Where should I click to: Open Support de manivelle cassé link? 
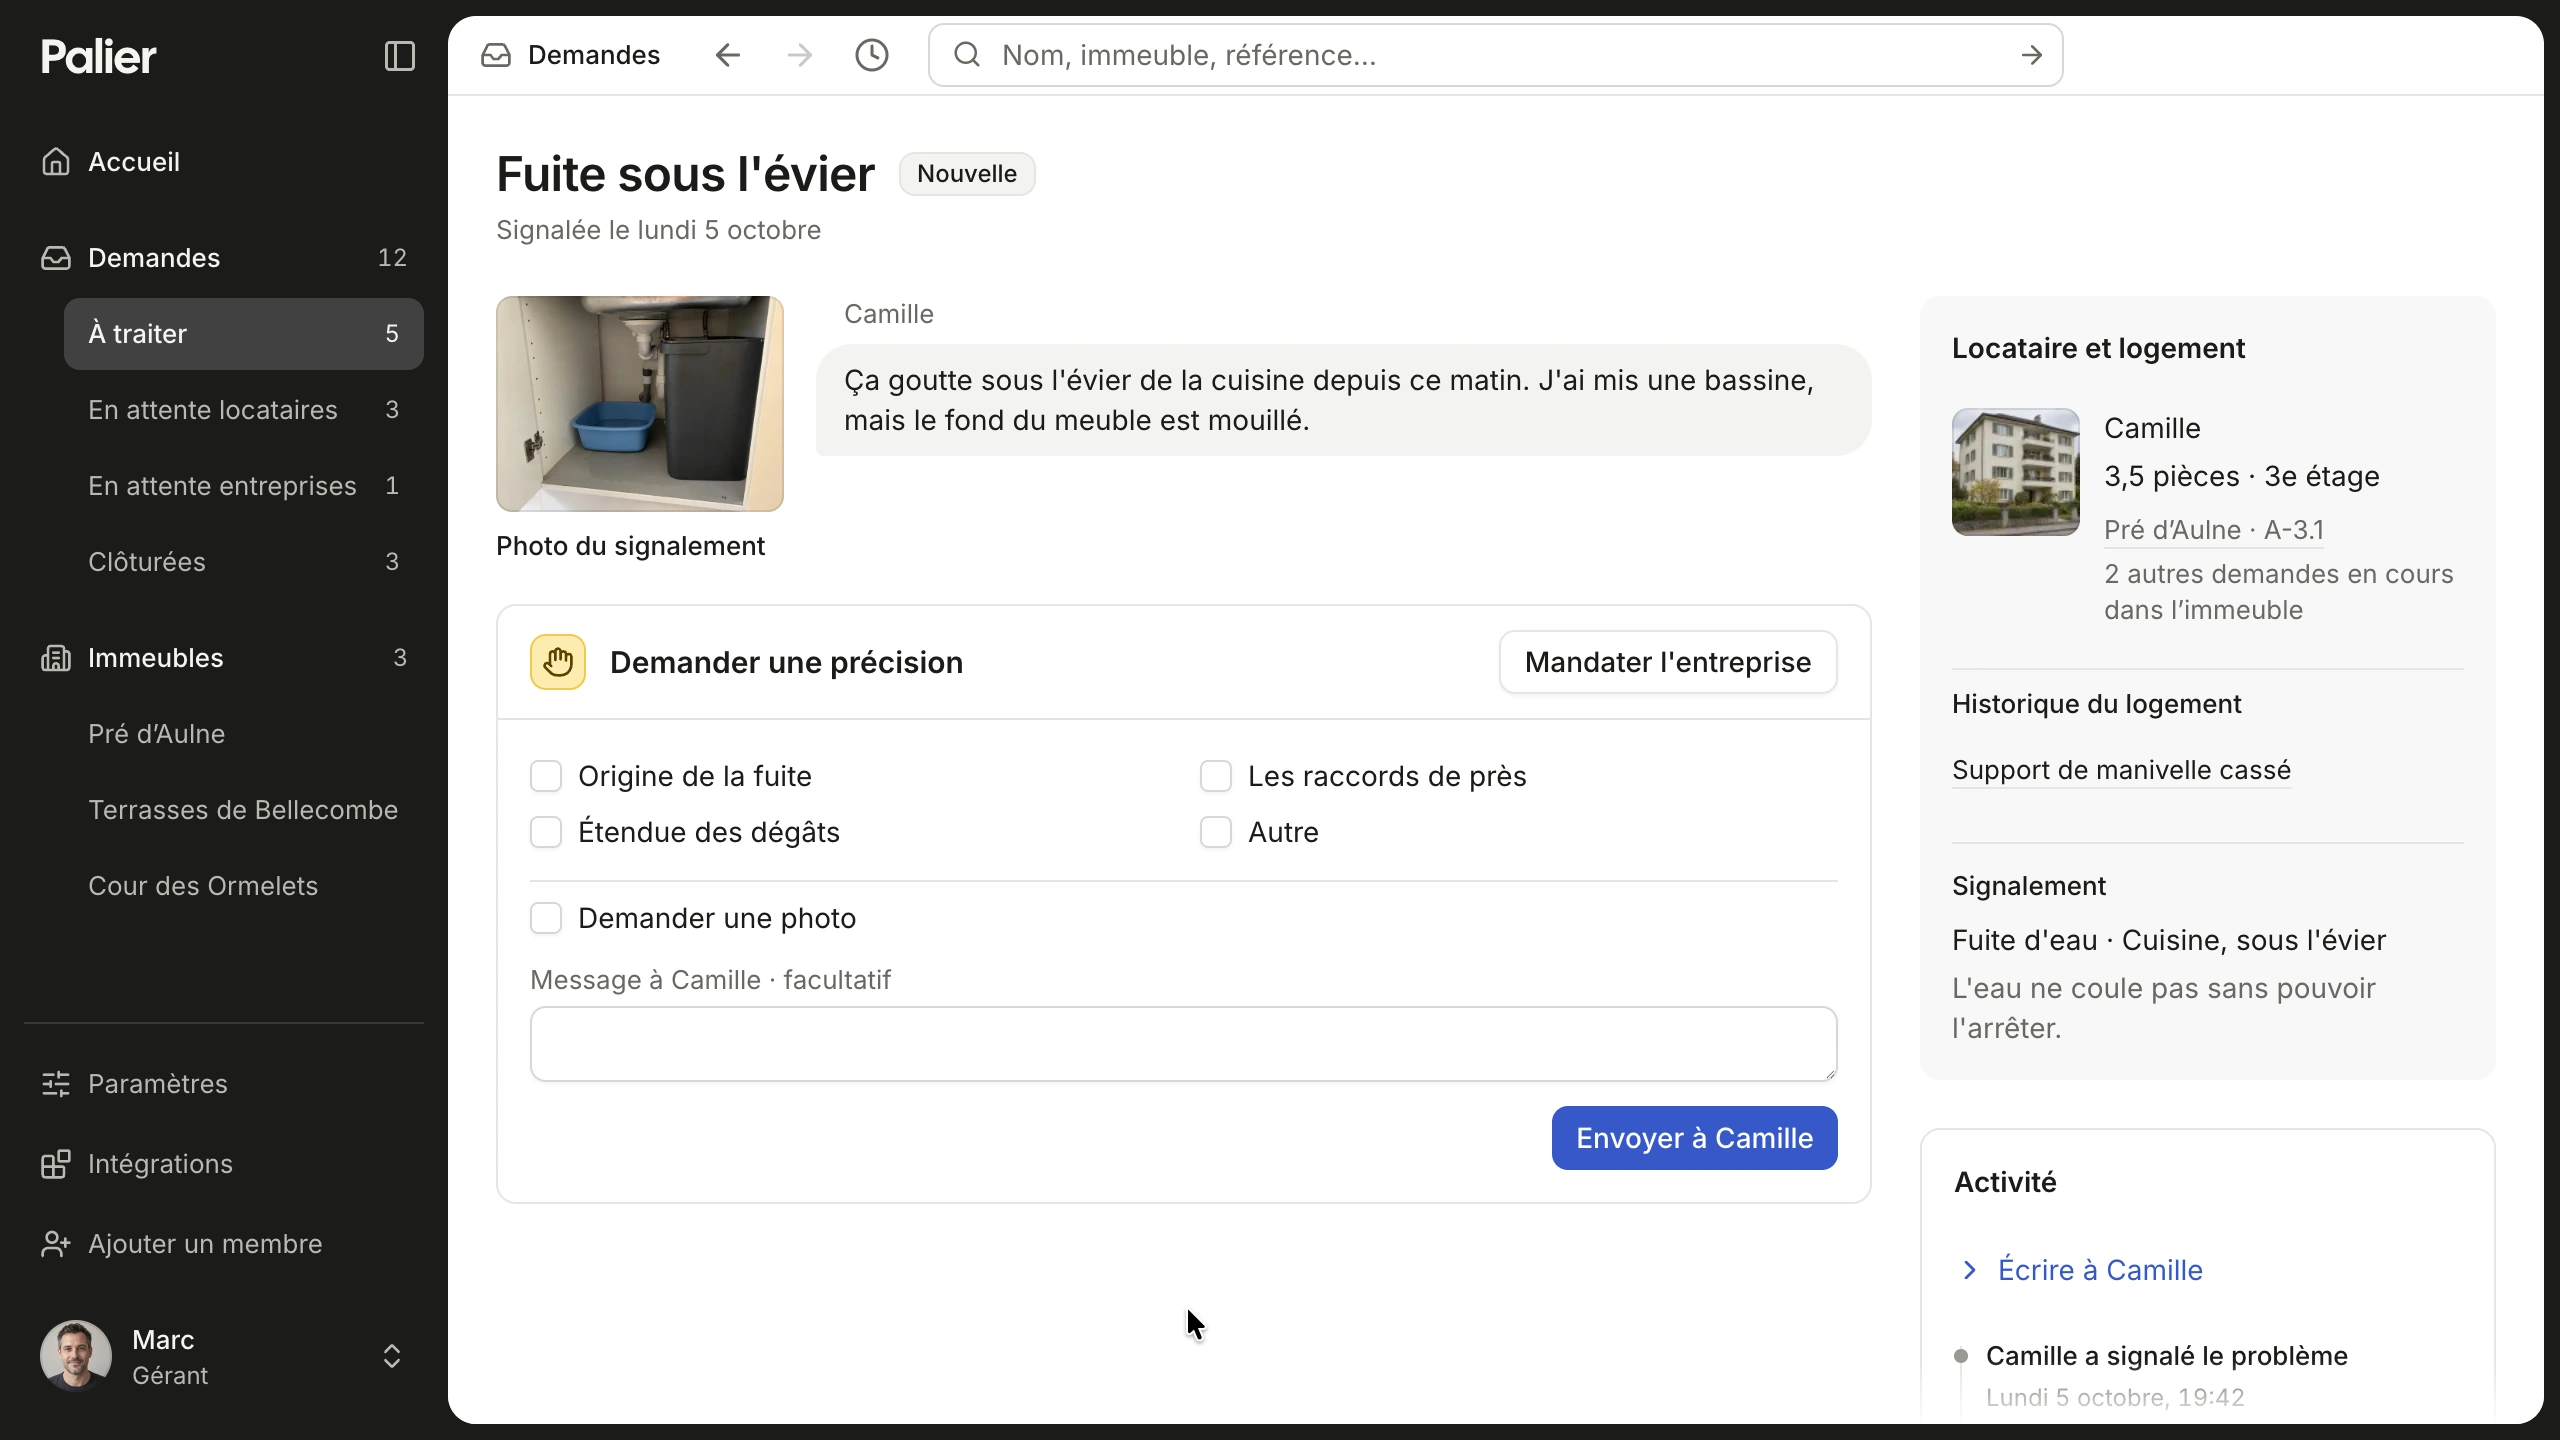2121,770
